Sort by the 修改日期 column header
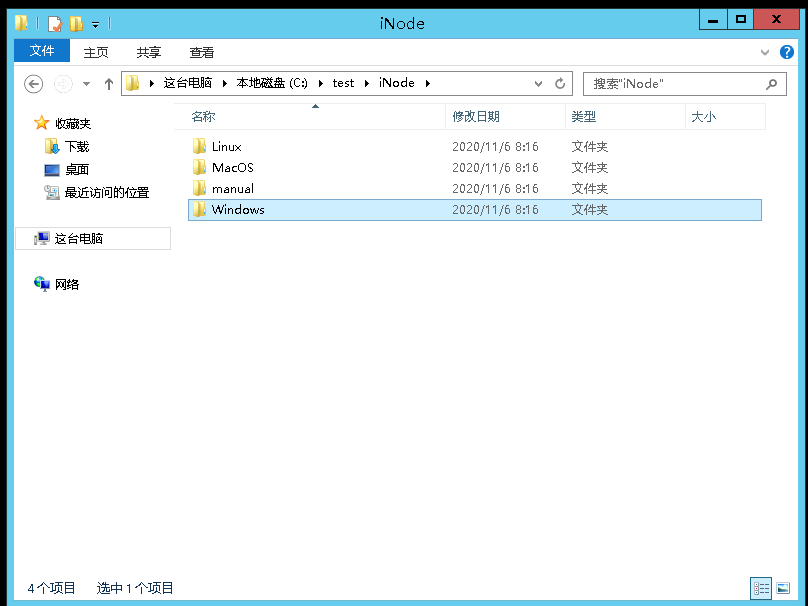 pyautogui.click(x=506, y=117)
